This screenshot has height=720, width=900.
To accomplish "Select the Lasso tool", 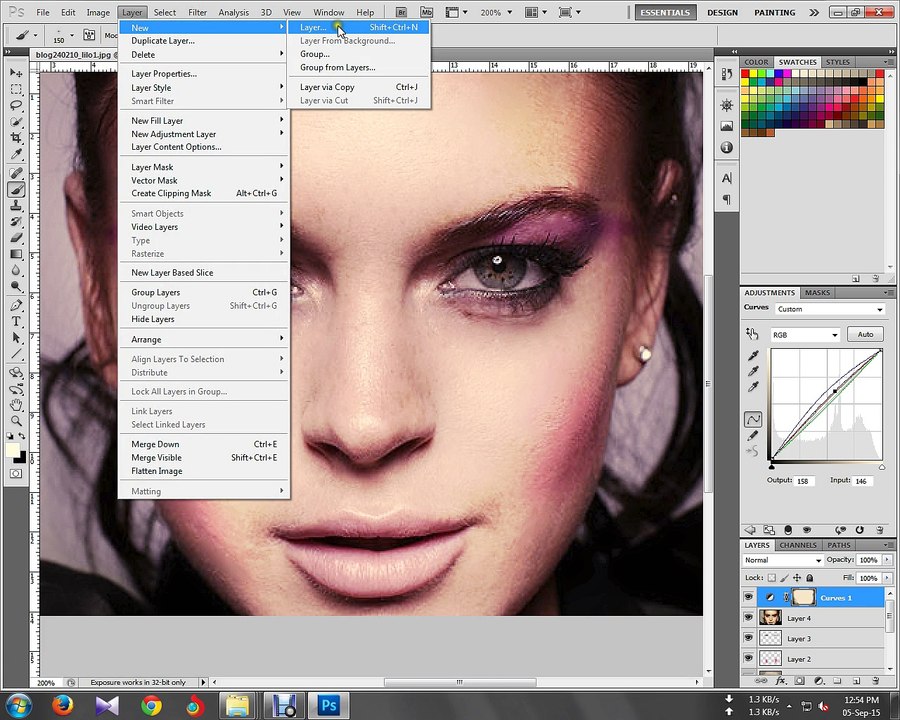I will (16, 105).
